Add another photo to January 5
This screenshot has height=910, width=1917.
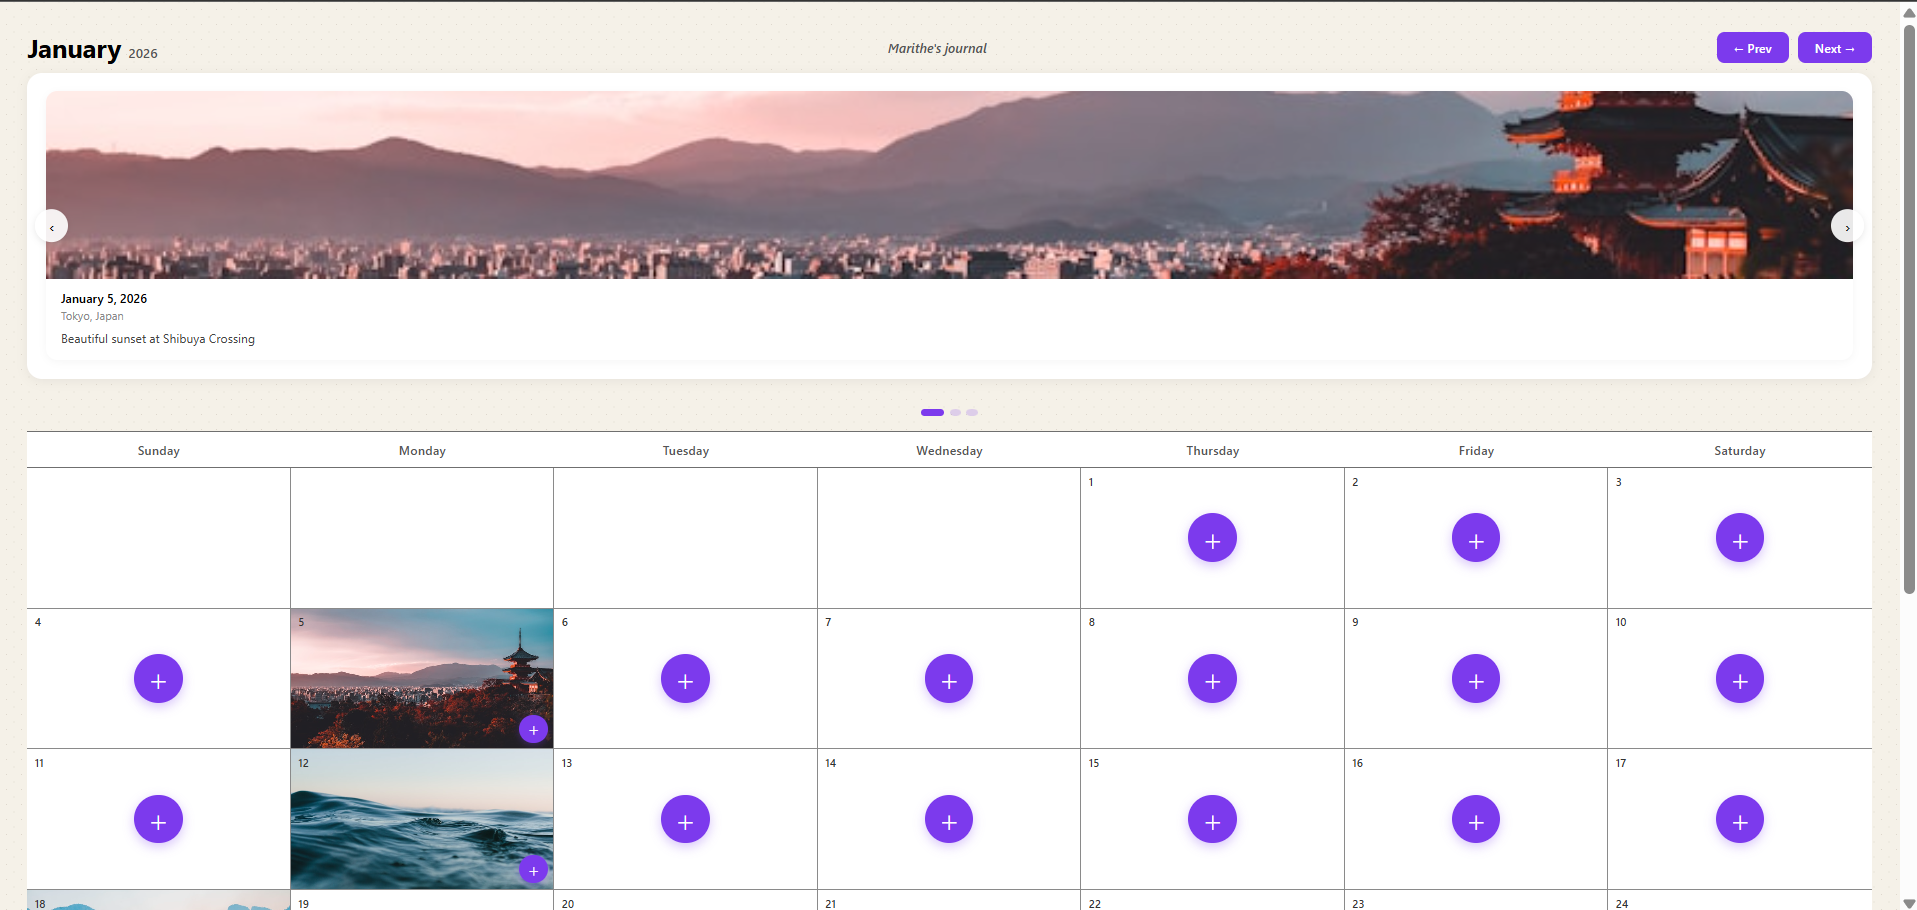[534, 730]
